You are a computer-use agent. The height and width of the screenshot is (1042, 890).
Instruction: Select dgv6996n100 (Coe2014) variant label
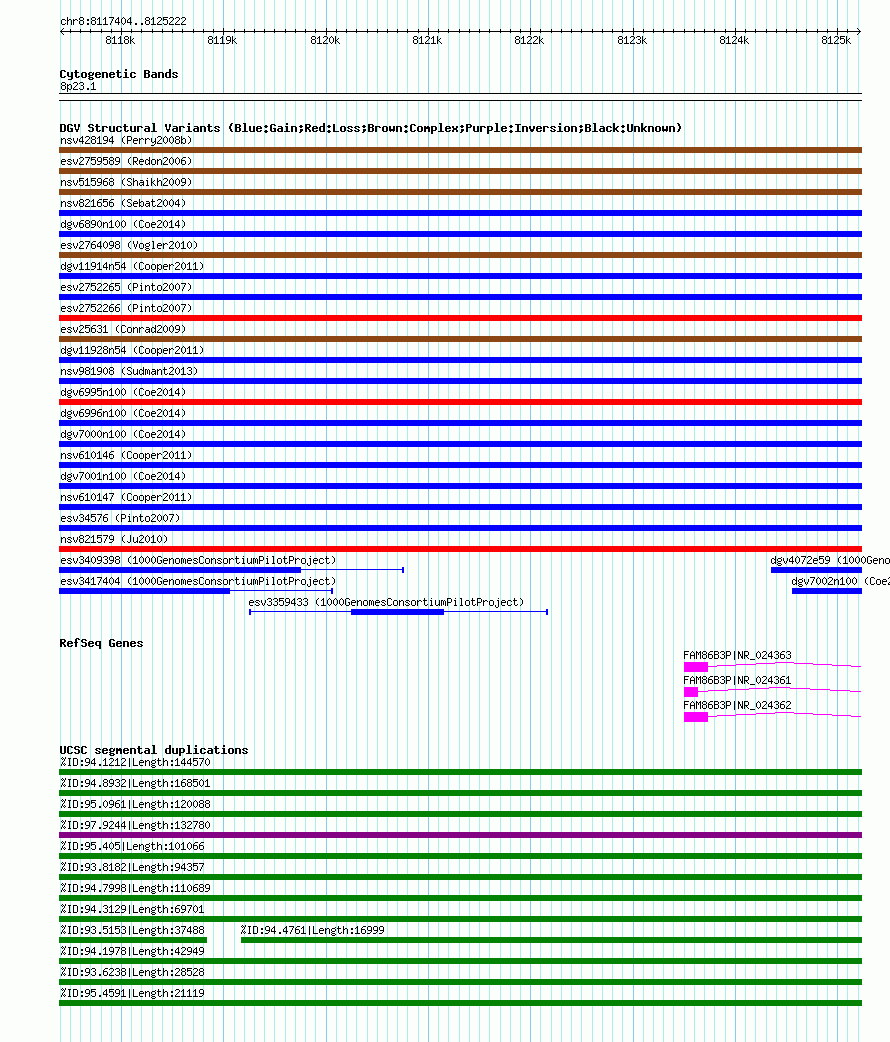tap(123, 413)
